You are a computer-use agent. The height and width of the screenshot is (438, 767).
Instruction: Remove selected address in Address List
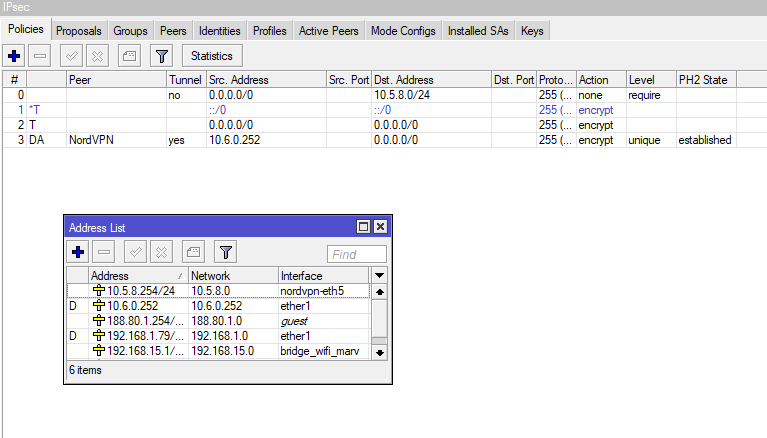pyautogui.click(x=104, y=253)
